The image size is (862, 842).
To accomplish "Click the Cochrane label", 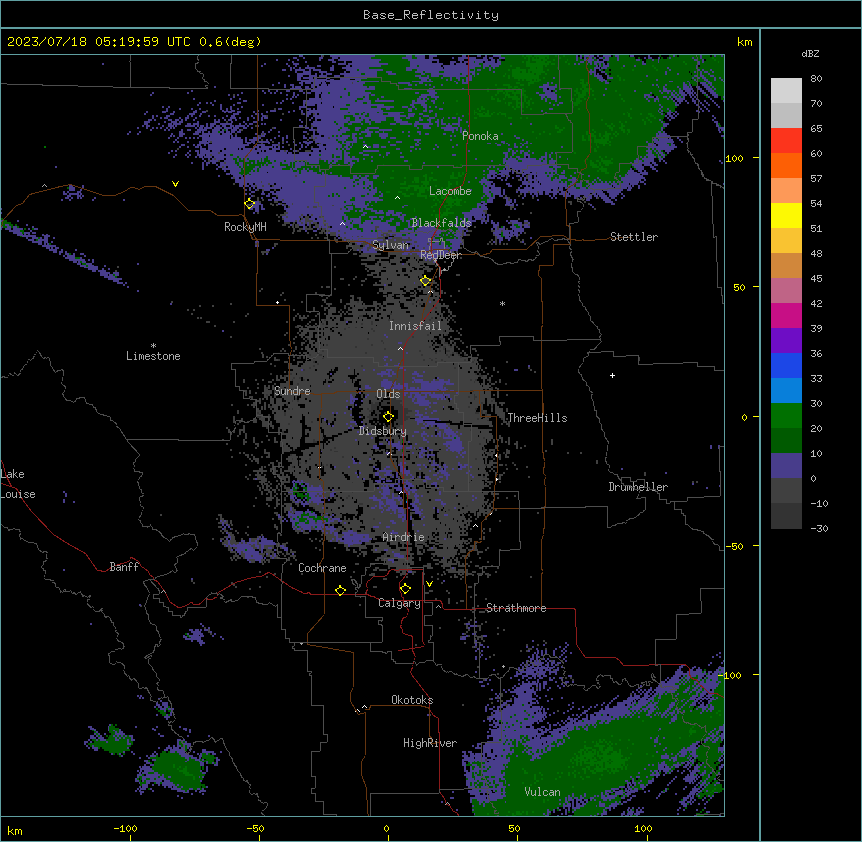I will (322, 568).
